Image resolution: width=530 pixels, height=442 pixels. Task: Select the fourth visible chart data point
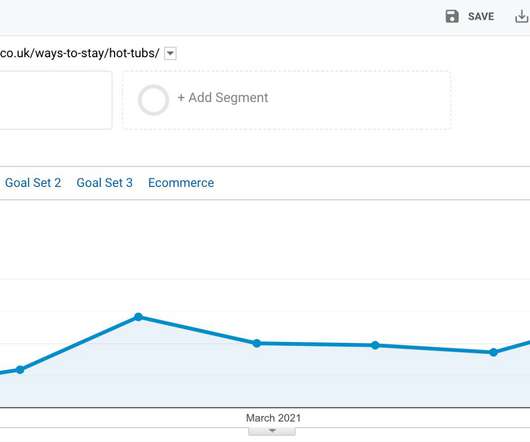(x=375, y=345)
